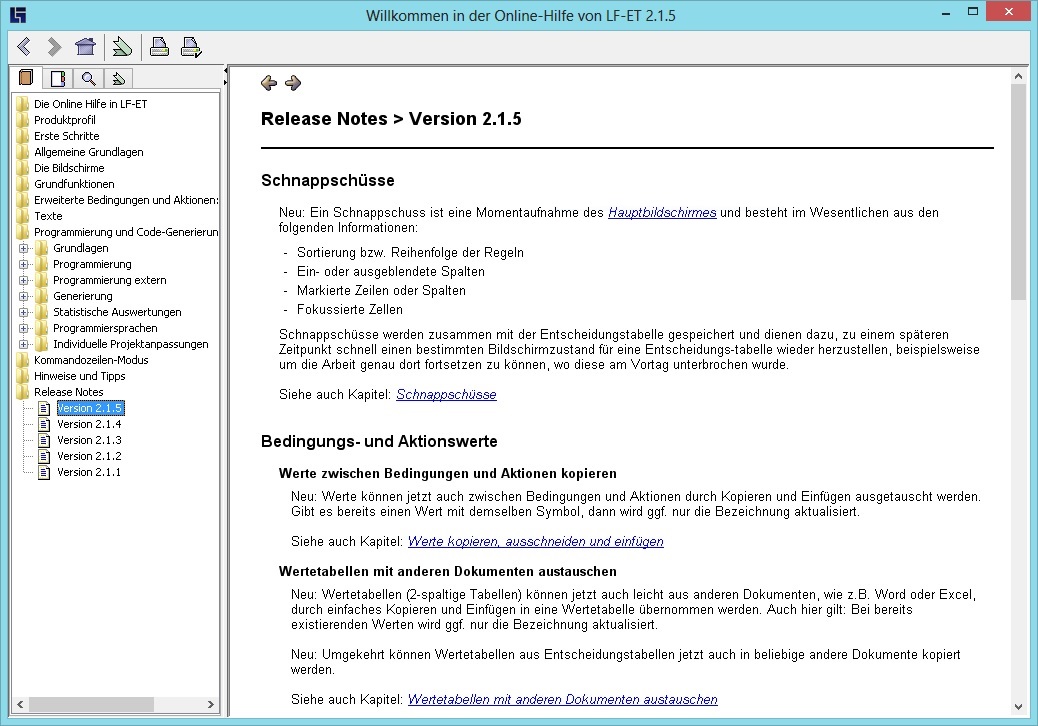
Task: Open the Favorites tab in navigation pane
Action: coord(118,79)
